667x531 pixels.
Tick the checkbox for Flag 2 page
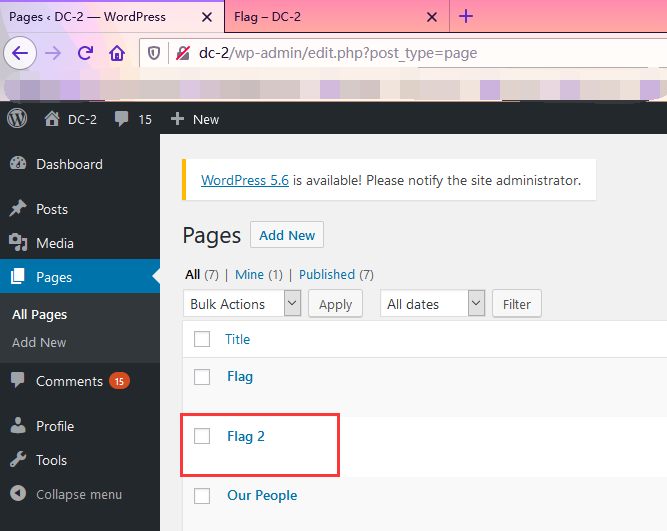click(x=202, y=436)
